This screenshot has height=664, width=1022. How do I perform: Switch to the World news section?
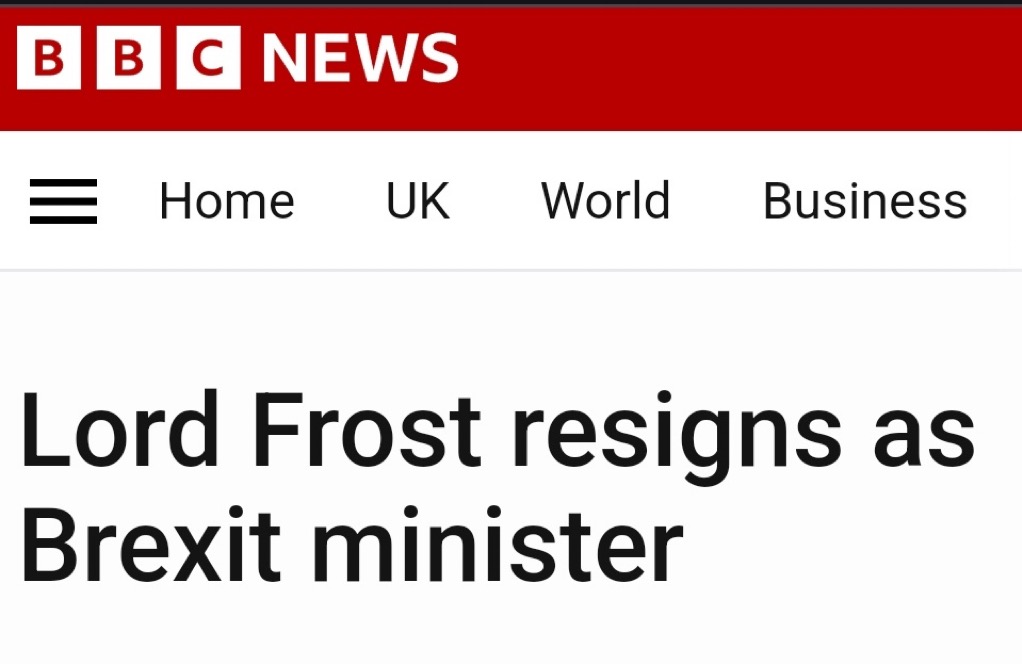tap(606, 201)
